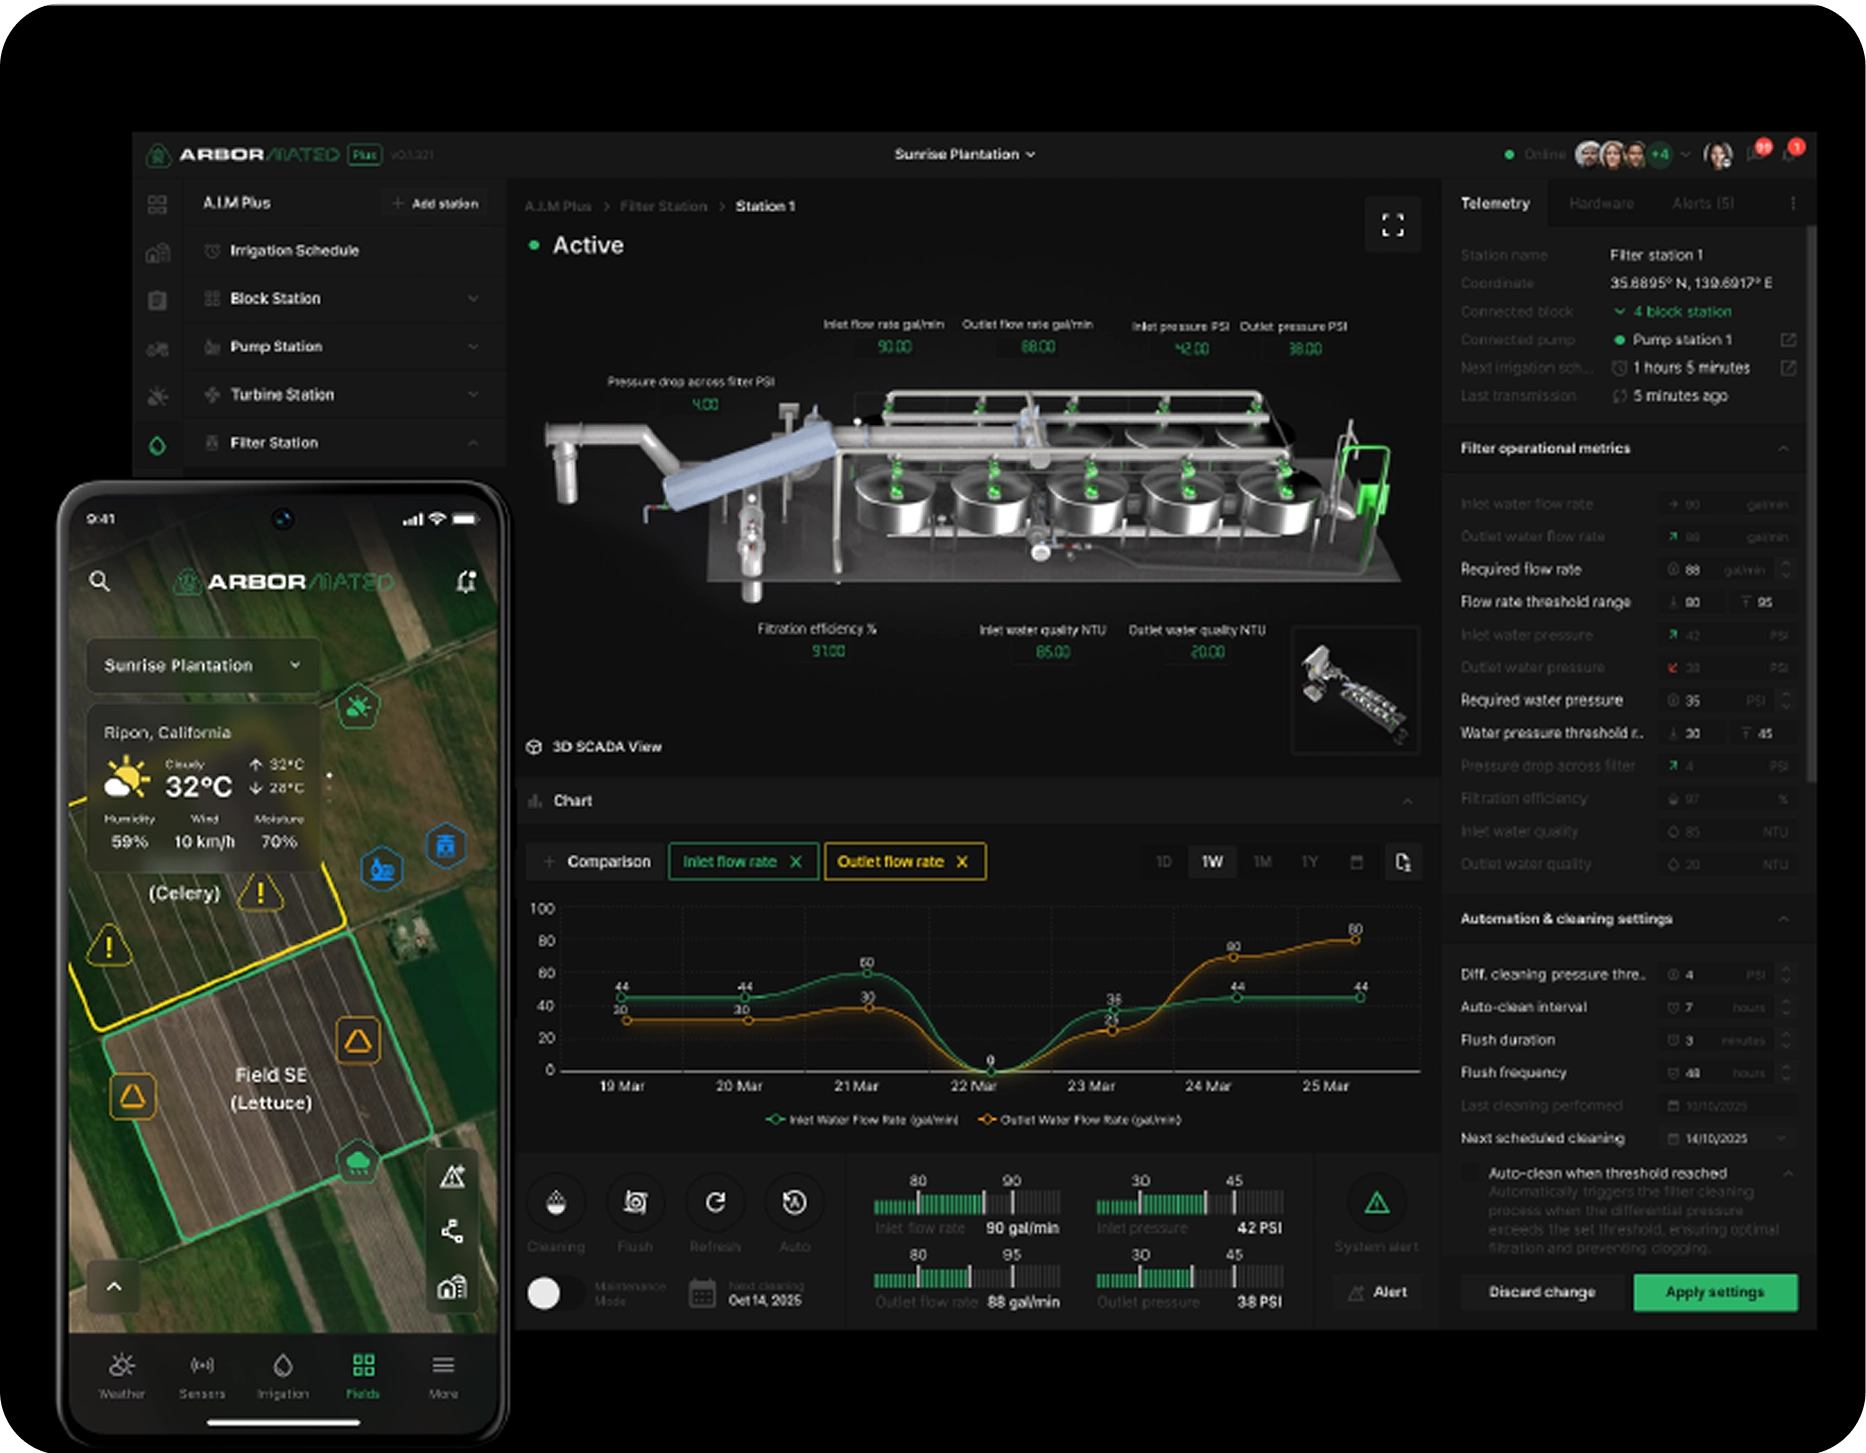Click the Auto mode icon
1866x1453 pixels.
(794, 1203)
